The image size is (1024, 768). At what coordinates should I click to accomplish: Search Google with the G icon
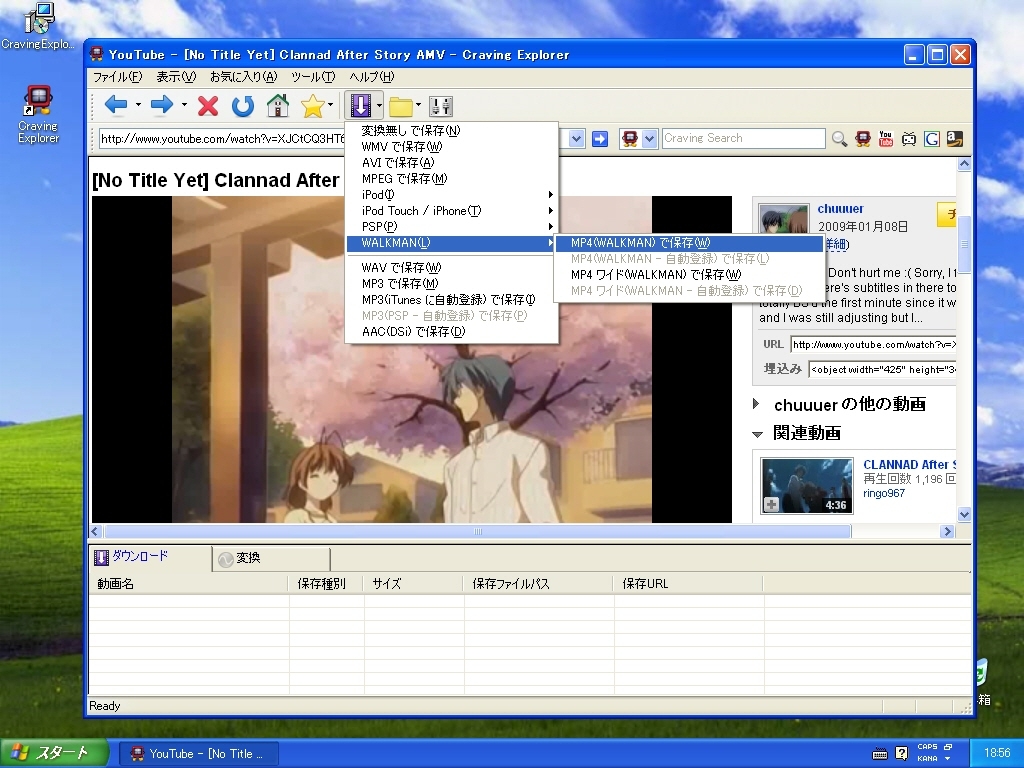[932, 138]
